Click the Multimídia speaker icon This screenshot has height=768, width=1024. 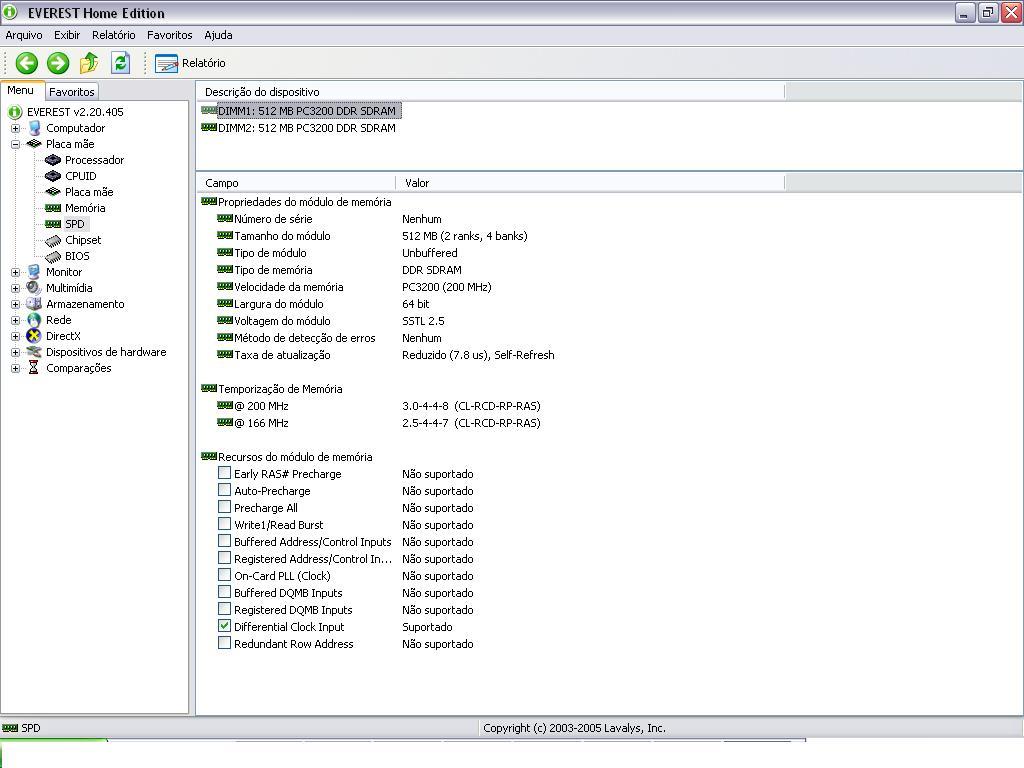coord(34,288)
